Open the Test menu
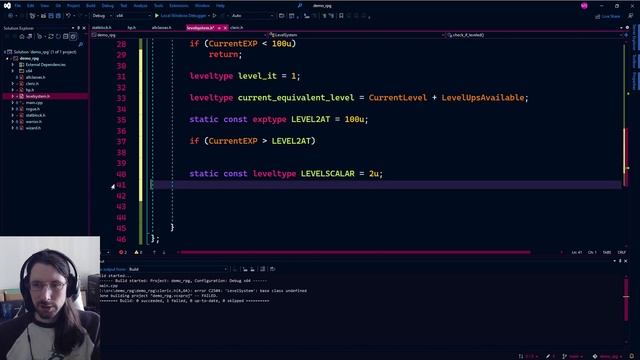This screenshot has height=360, width=640. [x=124, y=6]
